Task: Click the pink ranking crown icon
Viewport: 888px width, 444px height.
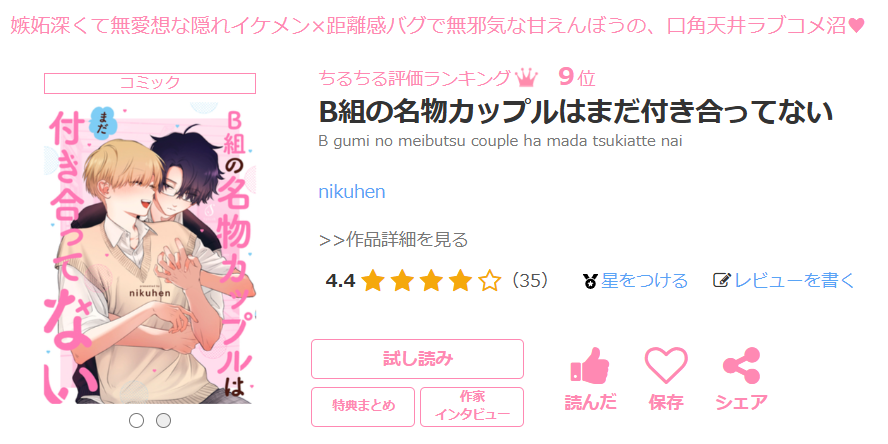Action: point(526,78)
